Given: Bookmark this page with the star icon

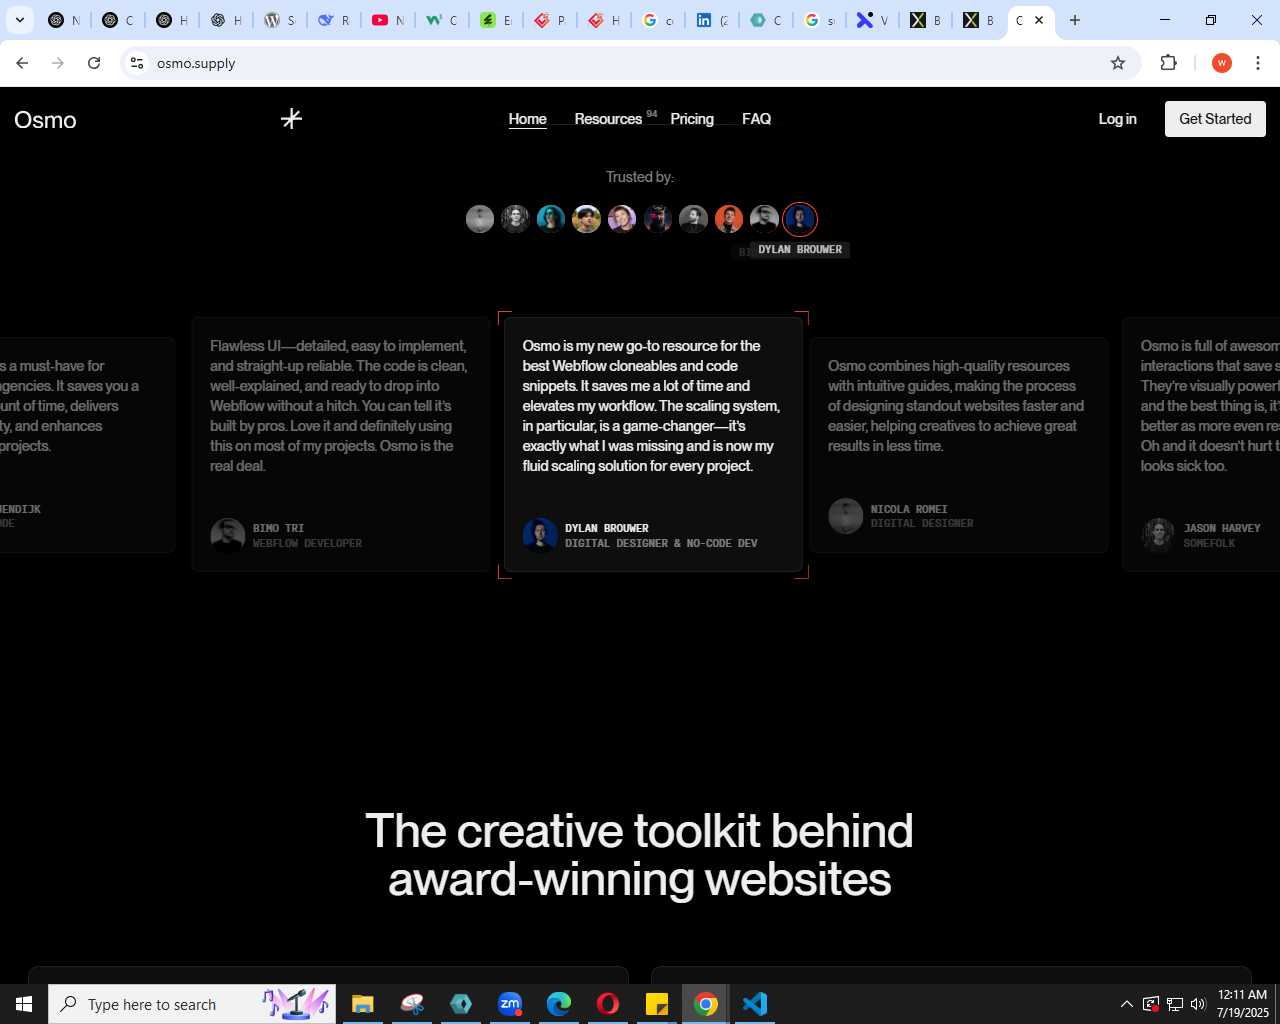Looking at the screenshot, I should [x=1118, y=63].
